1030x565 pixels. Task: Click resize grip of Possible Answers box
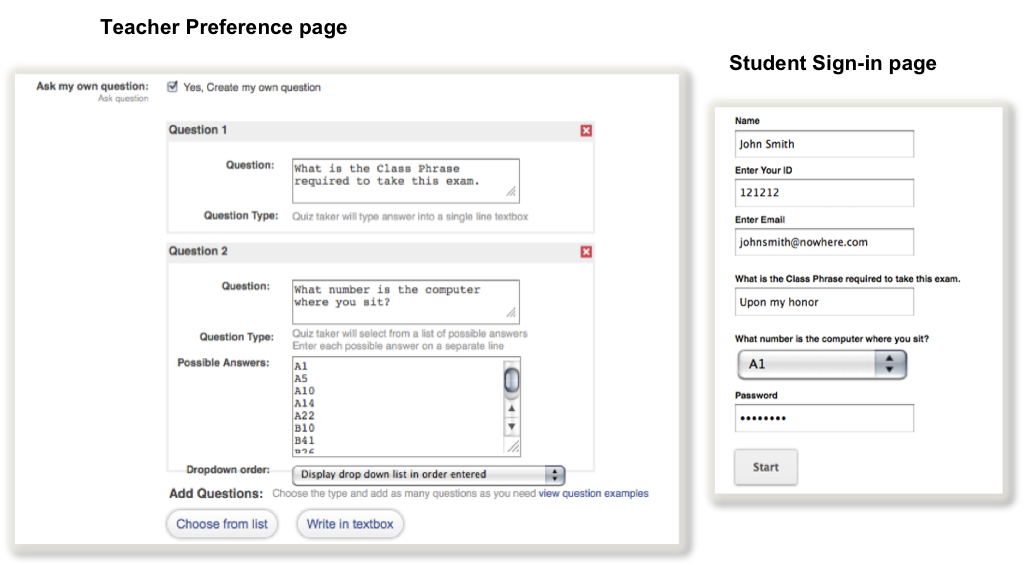[512, 448]
